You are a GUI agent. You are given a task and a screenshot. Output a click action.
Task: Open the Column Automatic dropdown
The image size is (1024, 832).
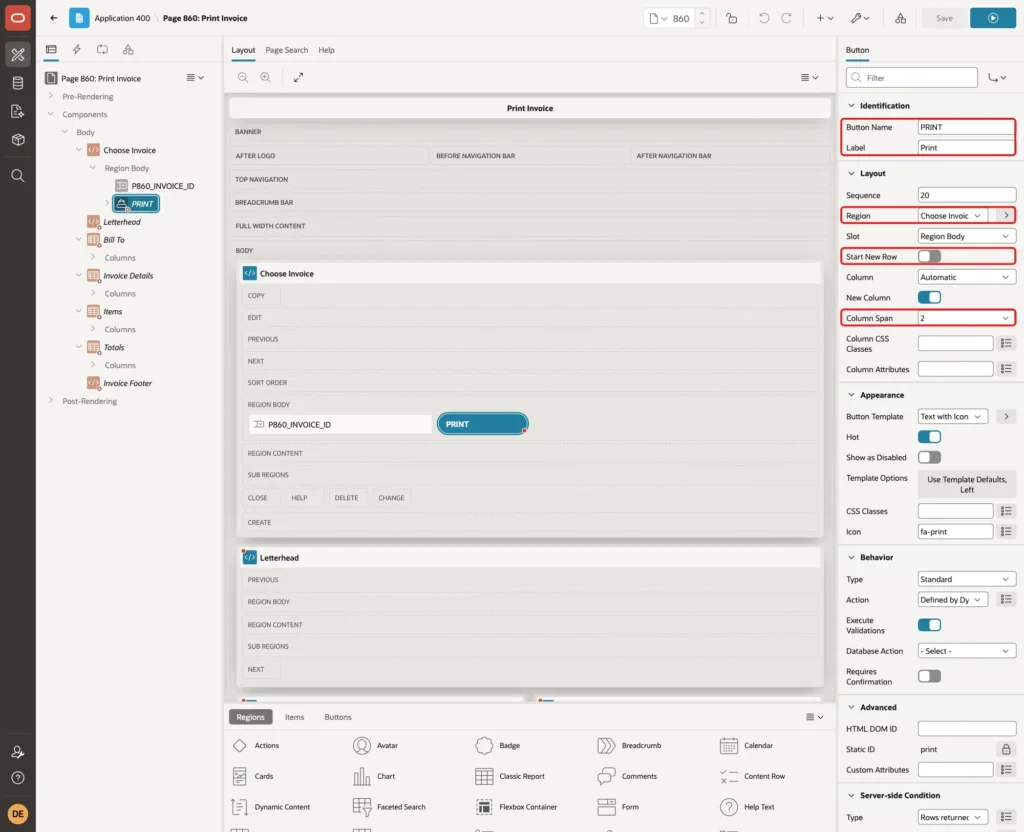966,277
